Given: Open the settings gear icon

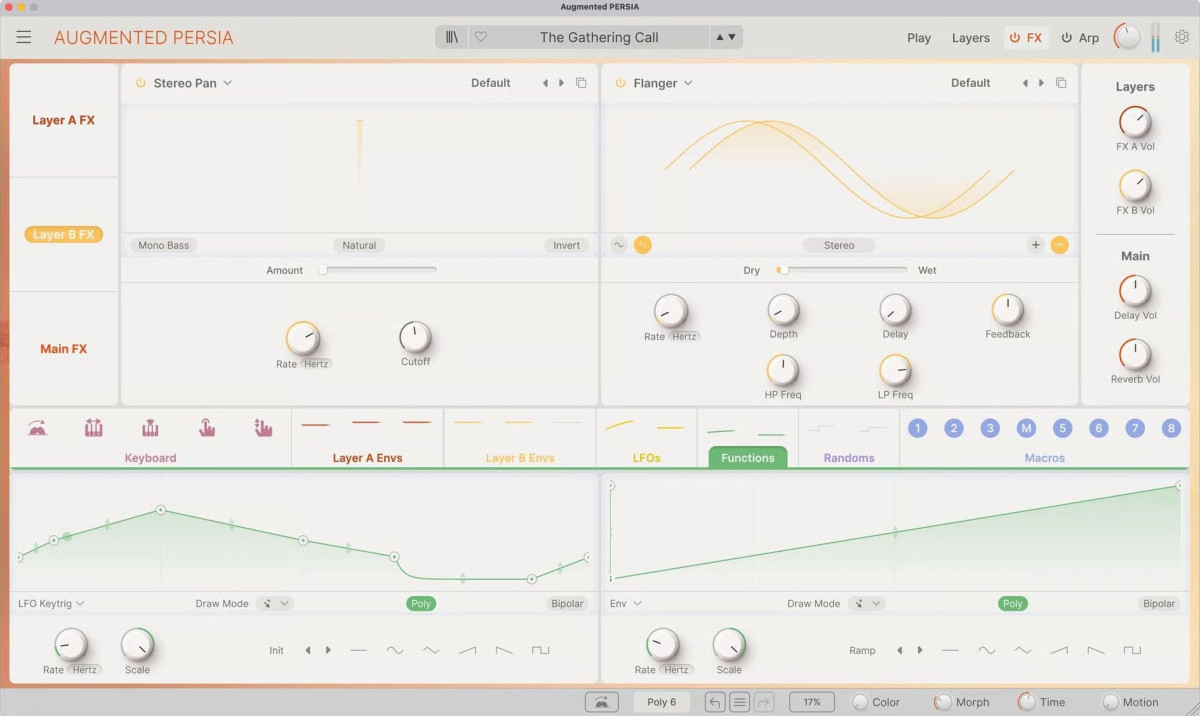Looking at the screenshot, I should 1181,38.
